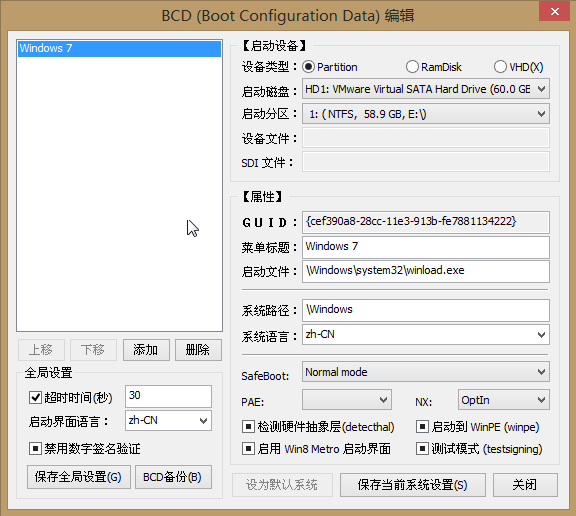Open the 启动磁盘 HD1 VMware drive dropdown
Screen dimensions: 576x516
(x=426, y=89)
